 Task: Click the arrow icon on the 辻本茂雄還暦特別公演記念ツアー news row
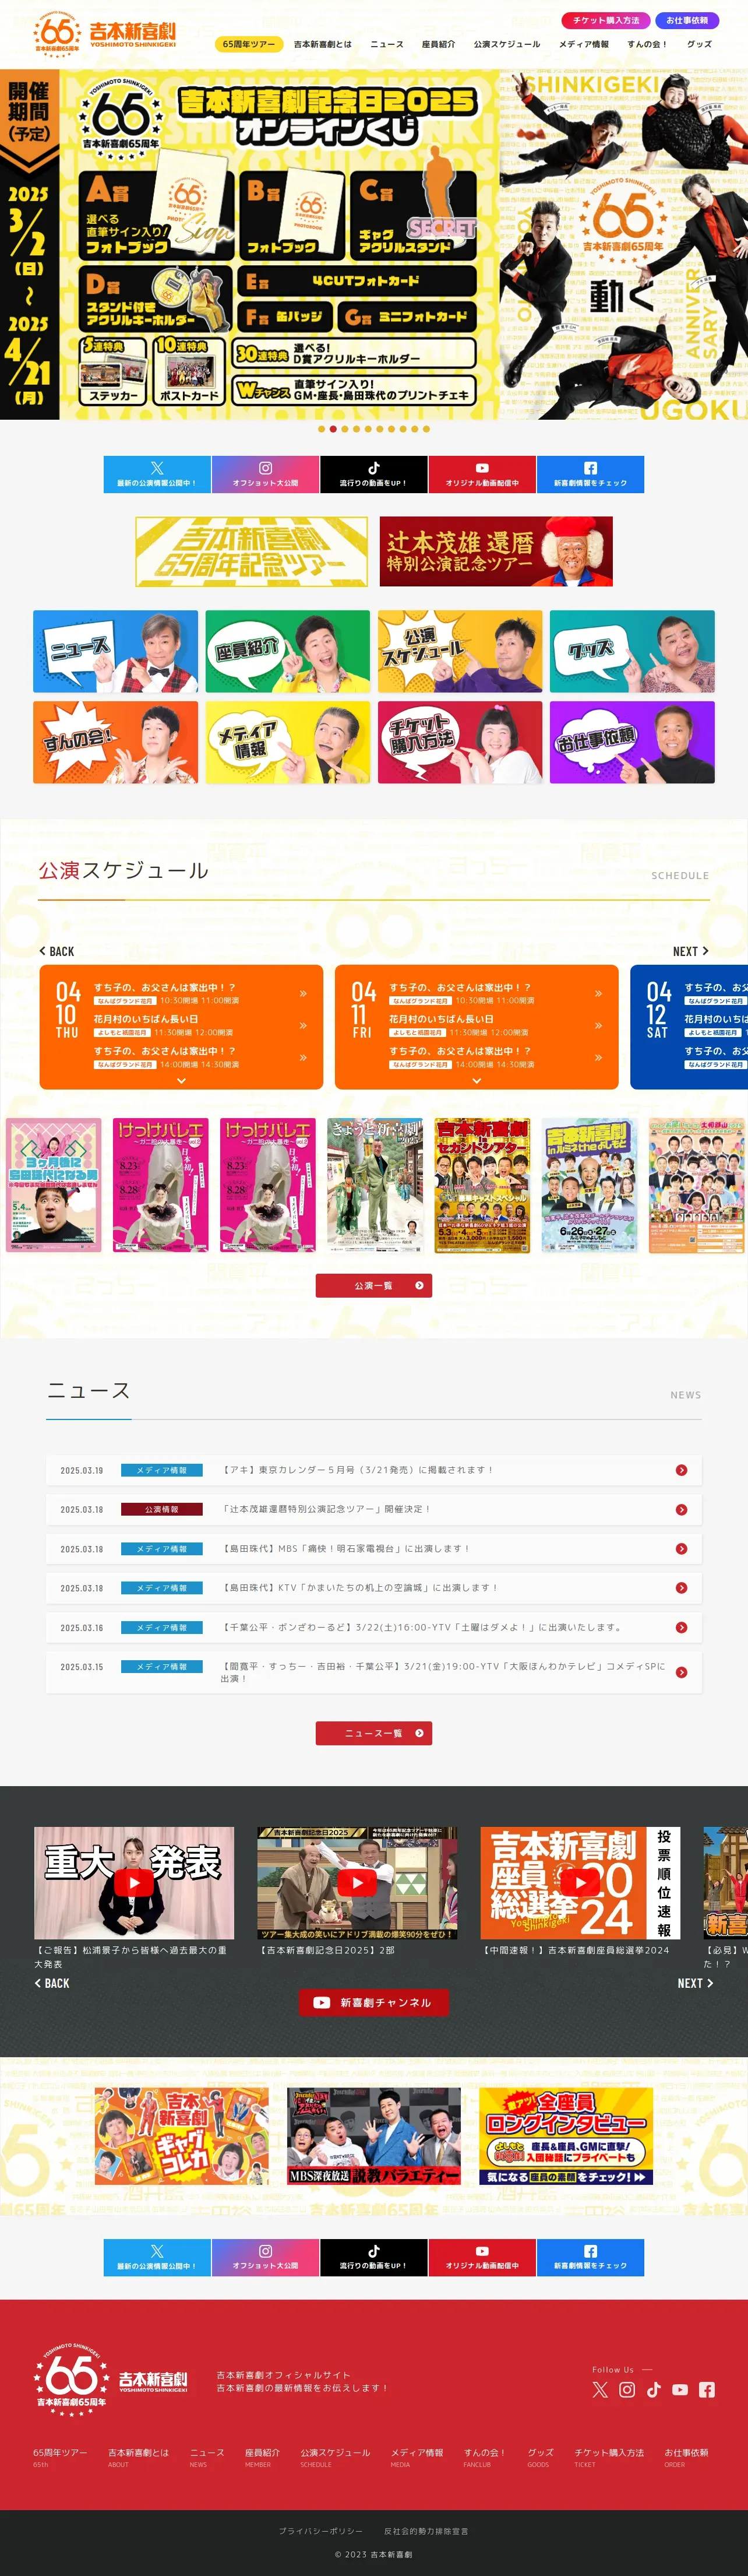tap(681, 1509)
